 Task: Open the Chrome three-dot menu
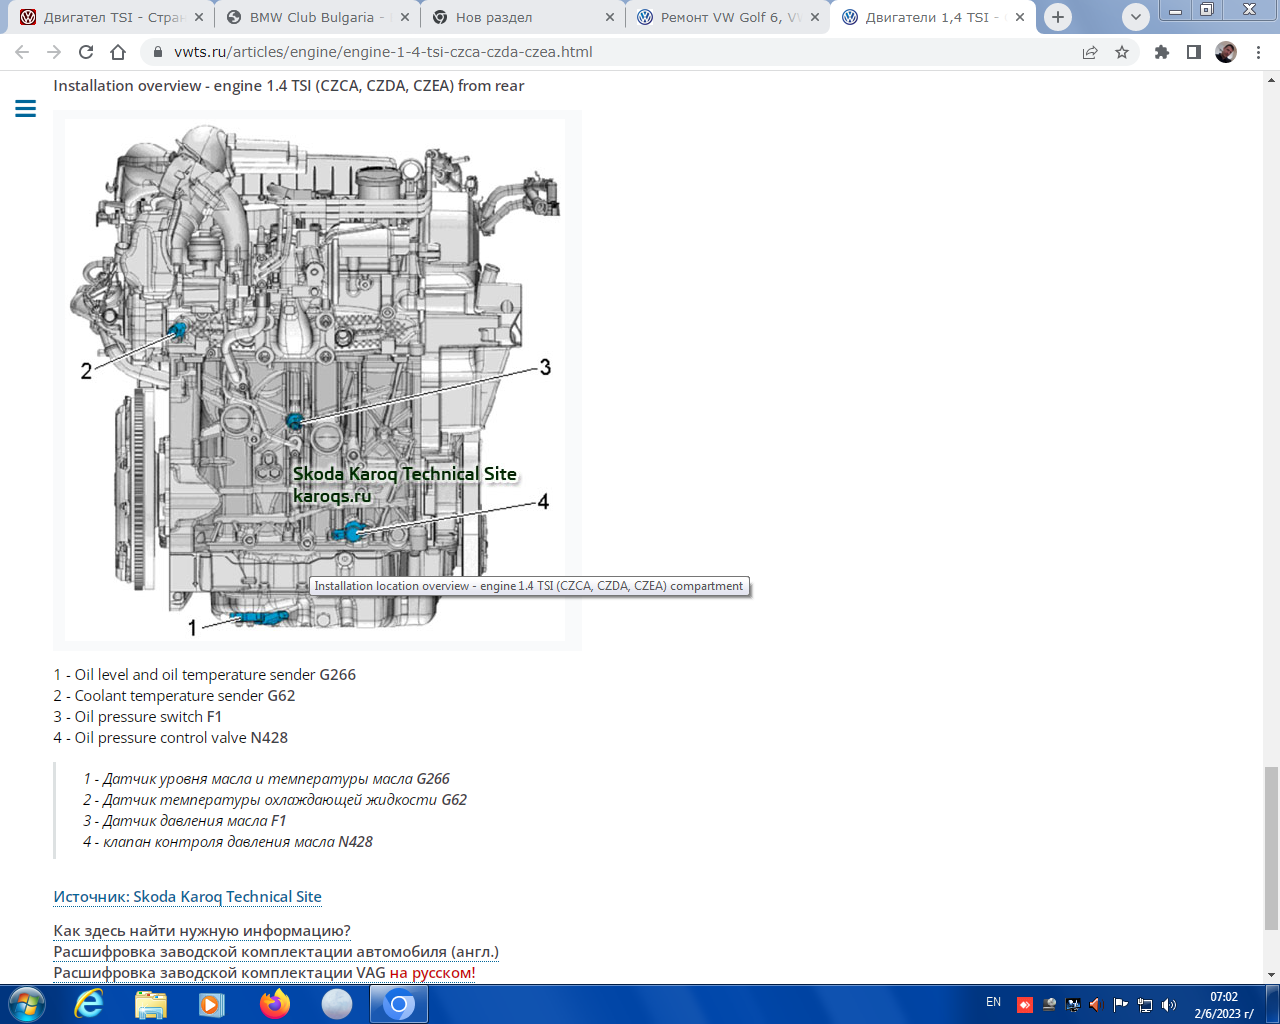tap(1258, 52)
